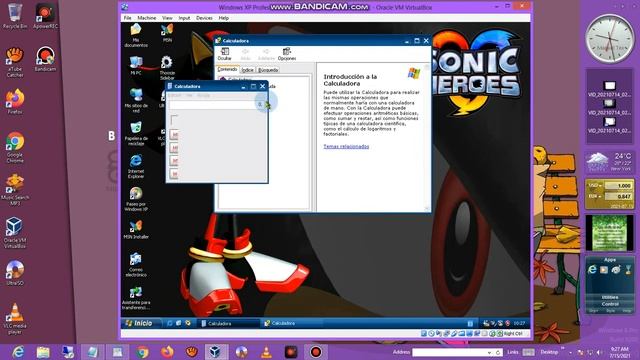Click Ocultar in the Calculadora help toolbar
Image resolution: width=640 pixels, height=360 pixels.
224,54
